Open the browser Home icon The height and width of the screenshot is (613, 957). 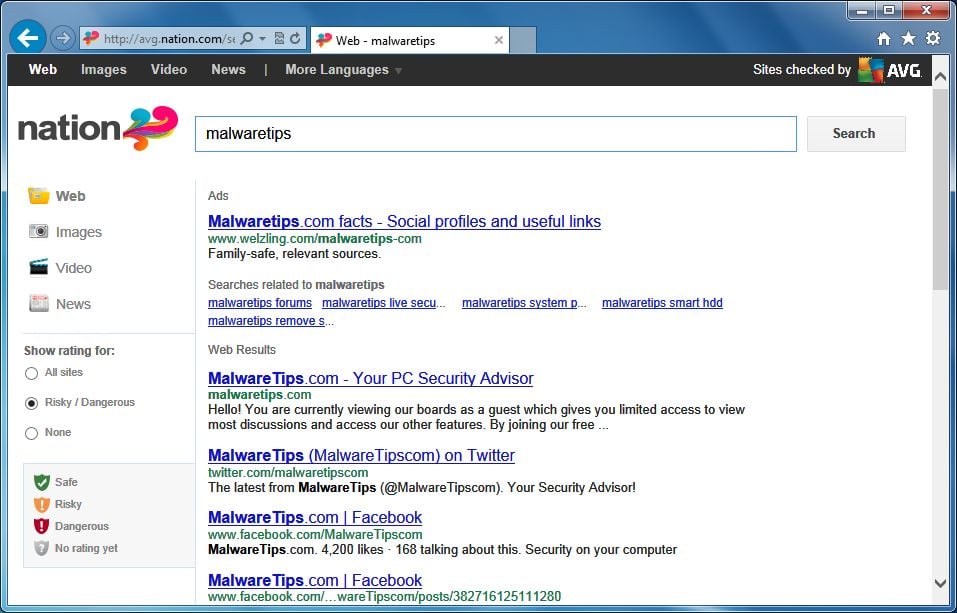(883, 39)
